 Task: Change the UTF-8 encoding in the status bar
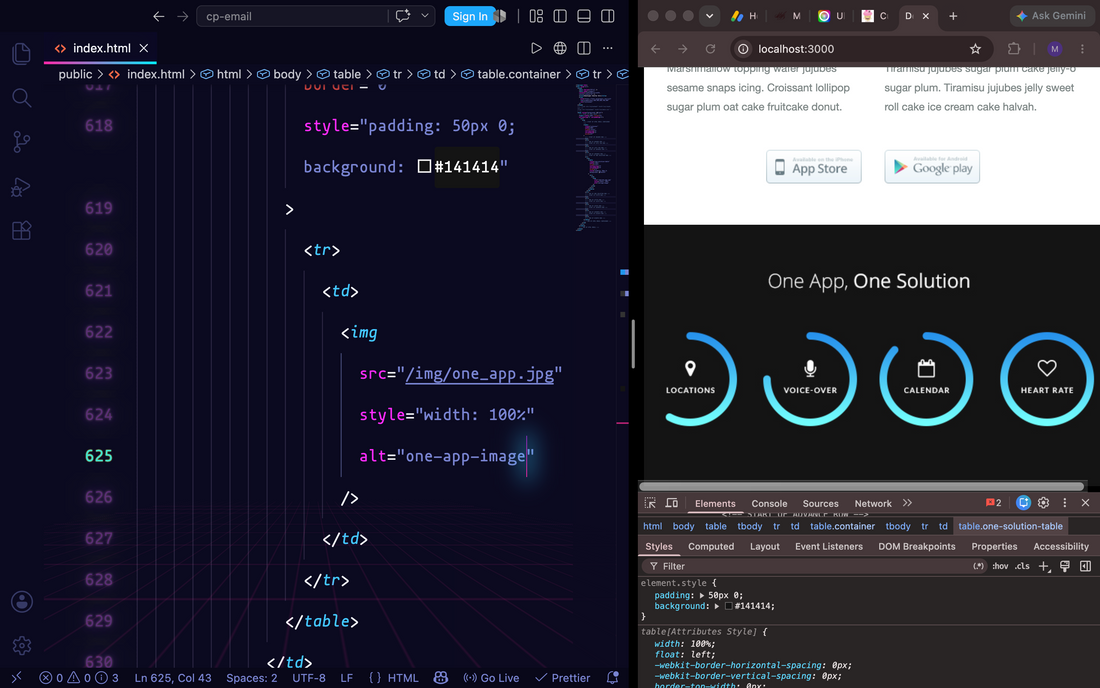[309, 677]
